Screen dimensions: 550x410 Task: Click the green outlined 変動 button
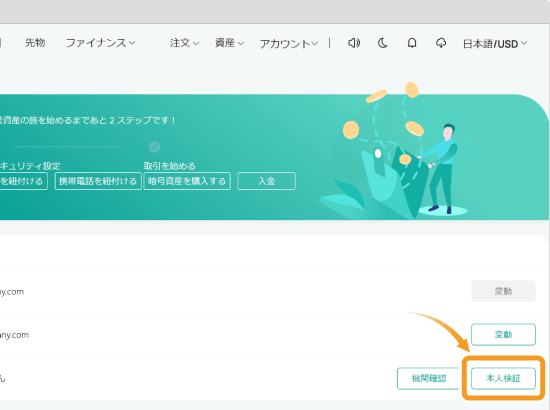[503, 335]
